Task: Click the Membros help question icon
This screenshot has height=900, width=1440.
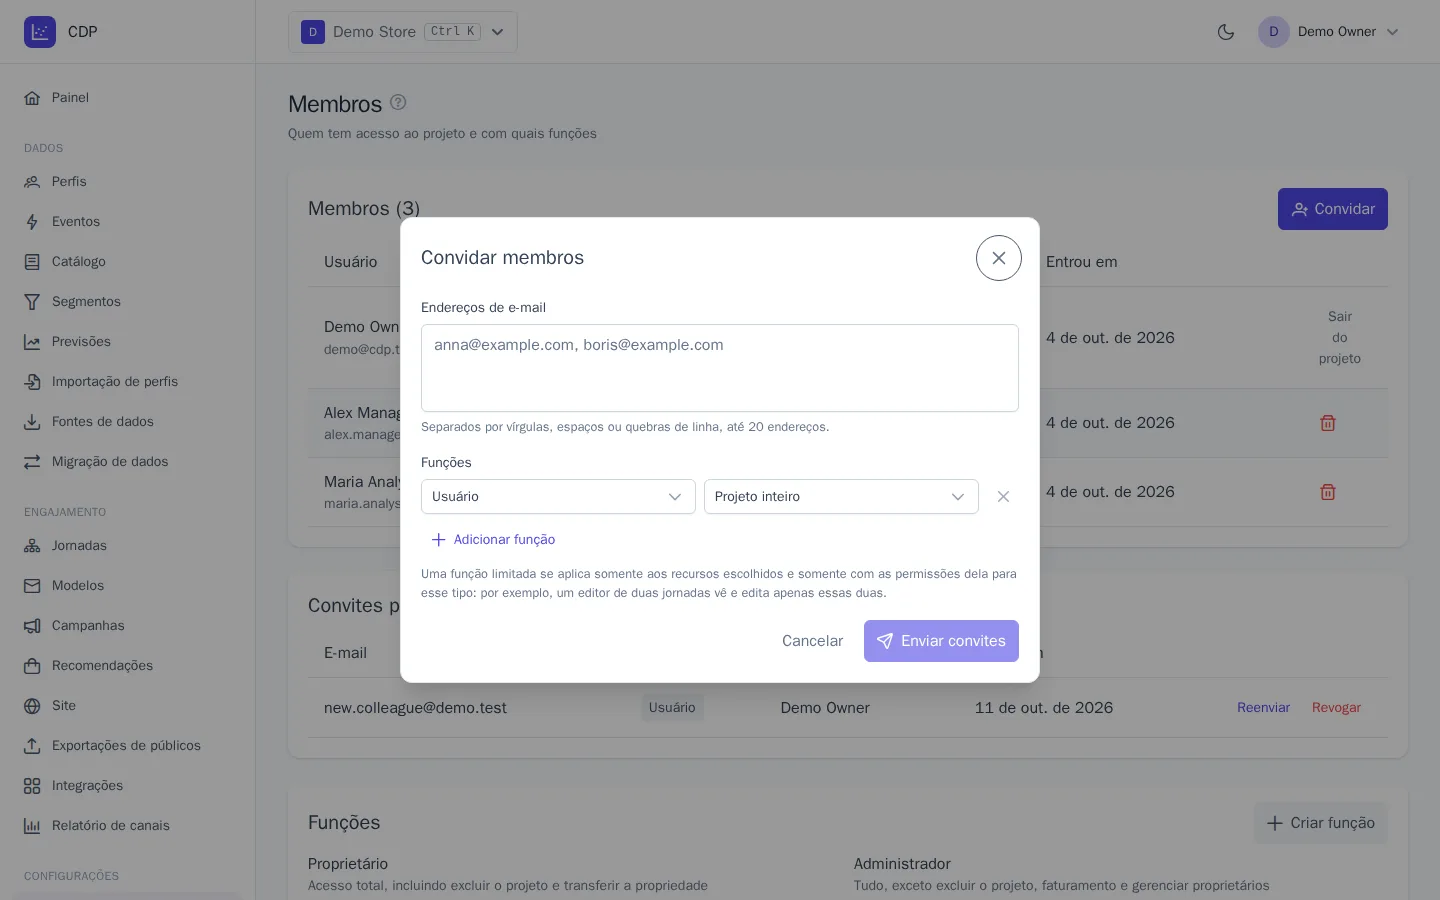Action: 398,102
